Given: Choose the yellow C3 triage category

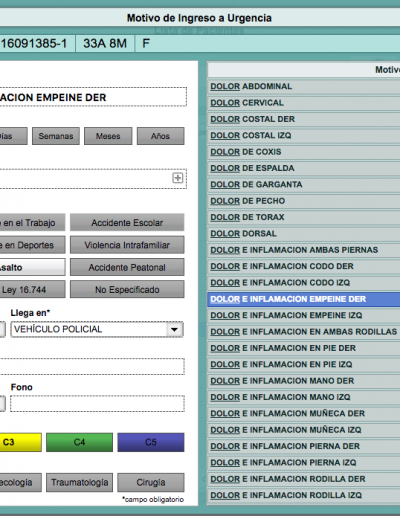Looking at the screenshot, I should click(x=20, y=442).
